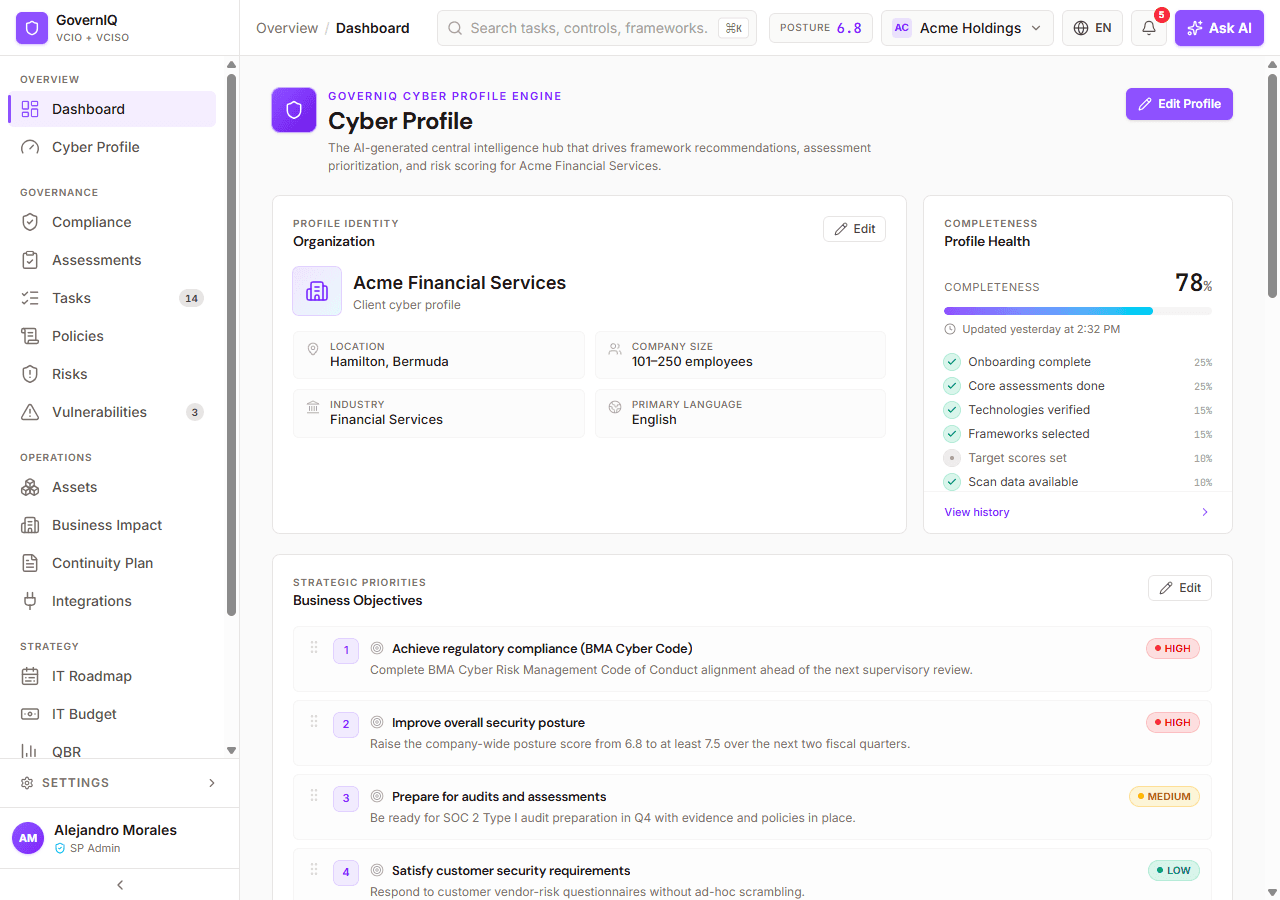Click the Primary Language globe icon
Viewport: 1280px width, 900px height.
pyautogui.click(x=615, y=407)
